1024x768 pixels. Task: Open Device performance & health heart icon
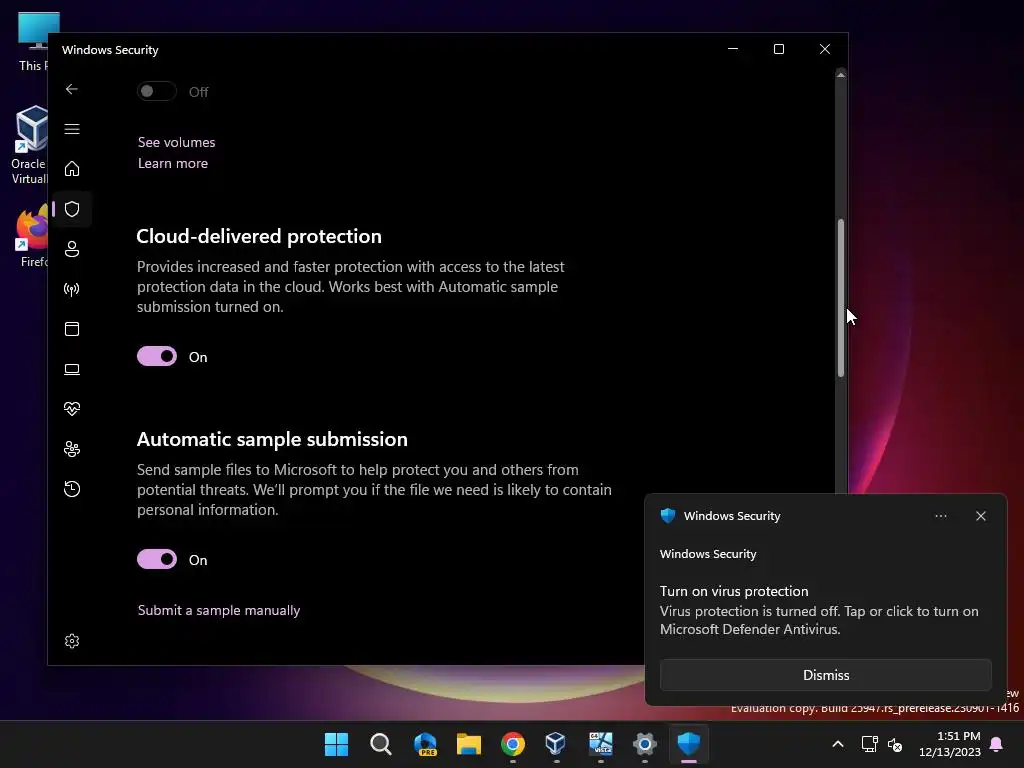tap(72, 409)
